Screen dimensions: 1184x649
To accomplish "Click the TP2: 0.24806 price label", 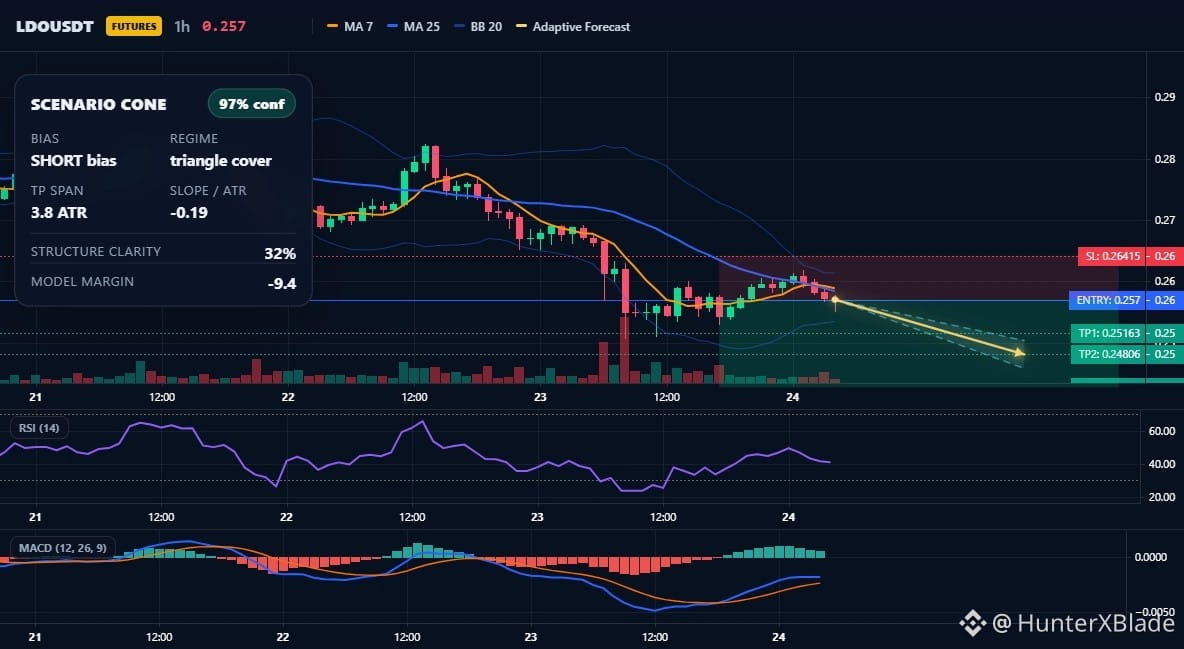I will [x=1108, y=354].
